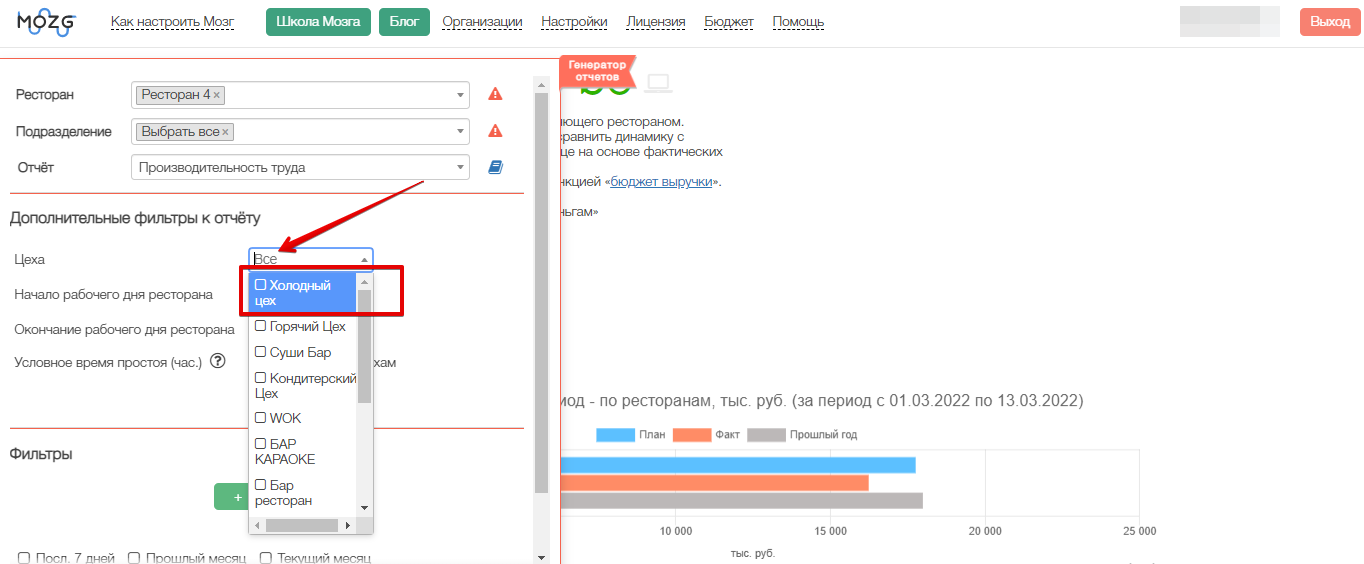Enable the WOK checkbox in the list
Image resolution: width=1364 pixels, height=564 pixels.
[261, 418]
